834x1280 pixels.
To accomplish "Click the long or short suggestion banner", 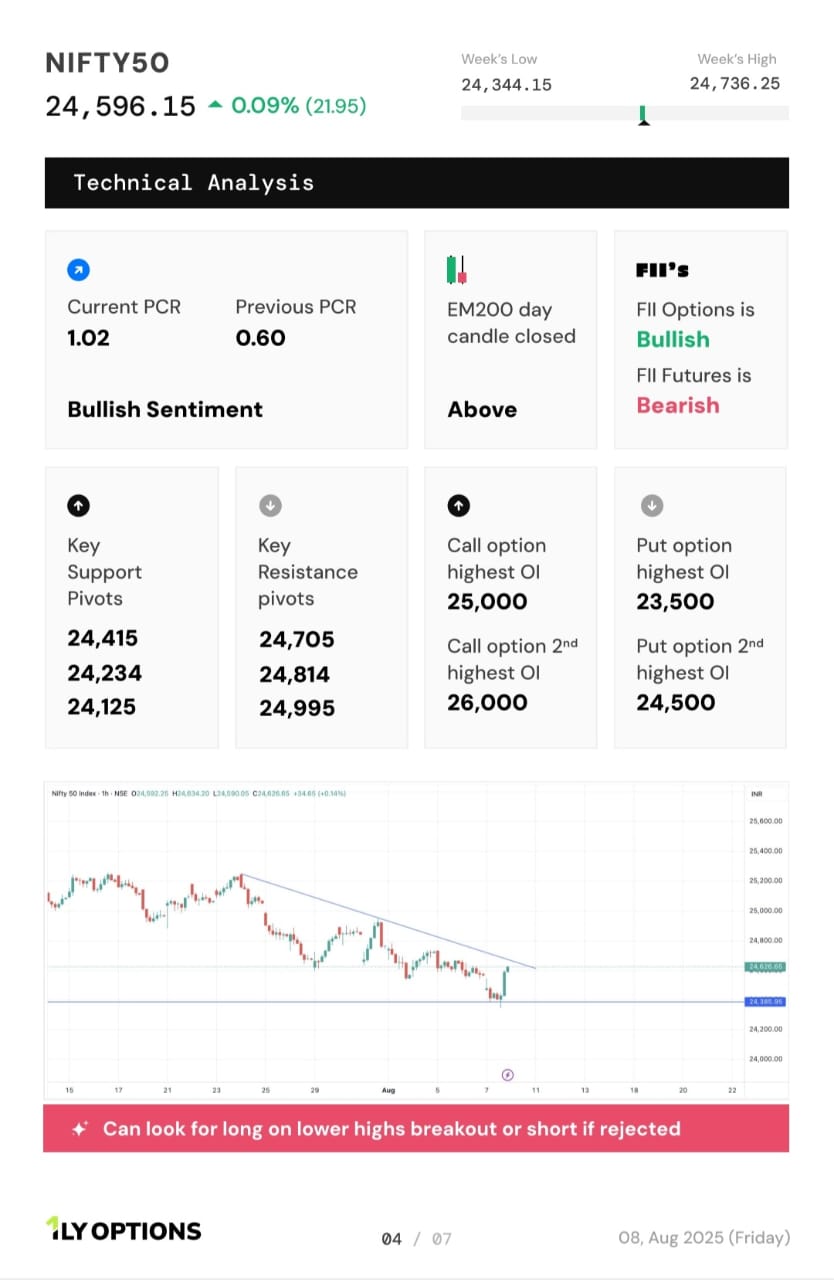I will pyautogui.click(x=416, y=1128).
